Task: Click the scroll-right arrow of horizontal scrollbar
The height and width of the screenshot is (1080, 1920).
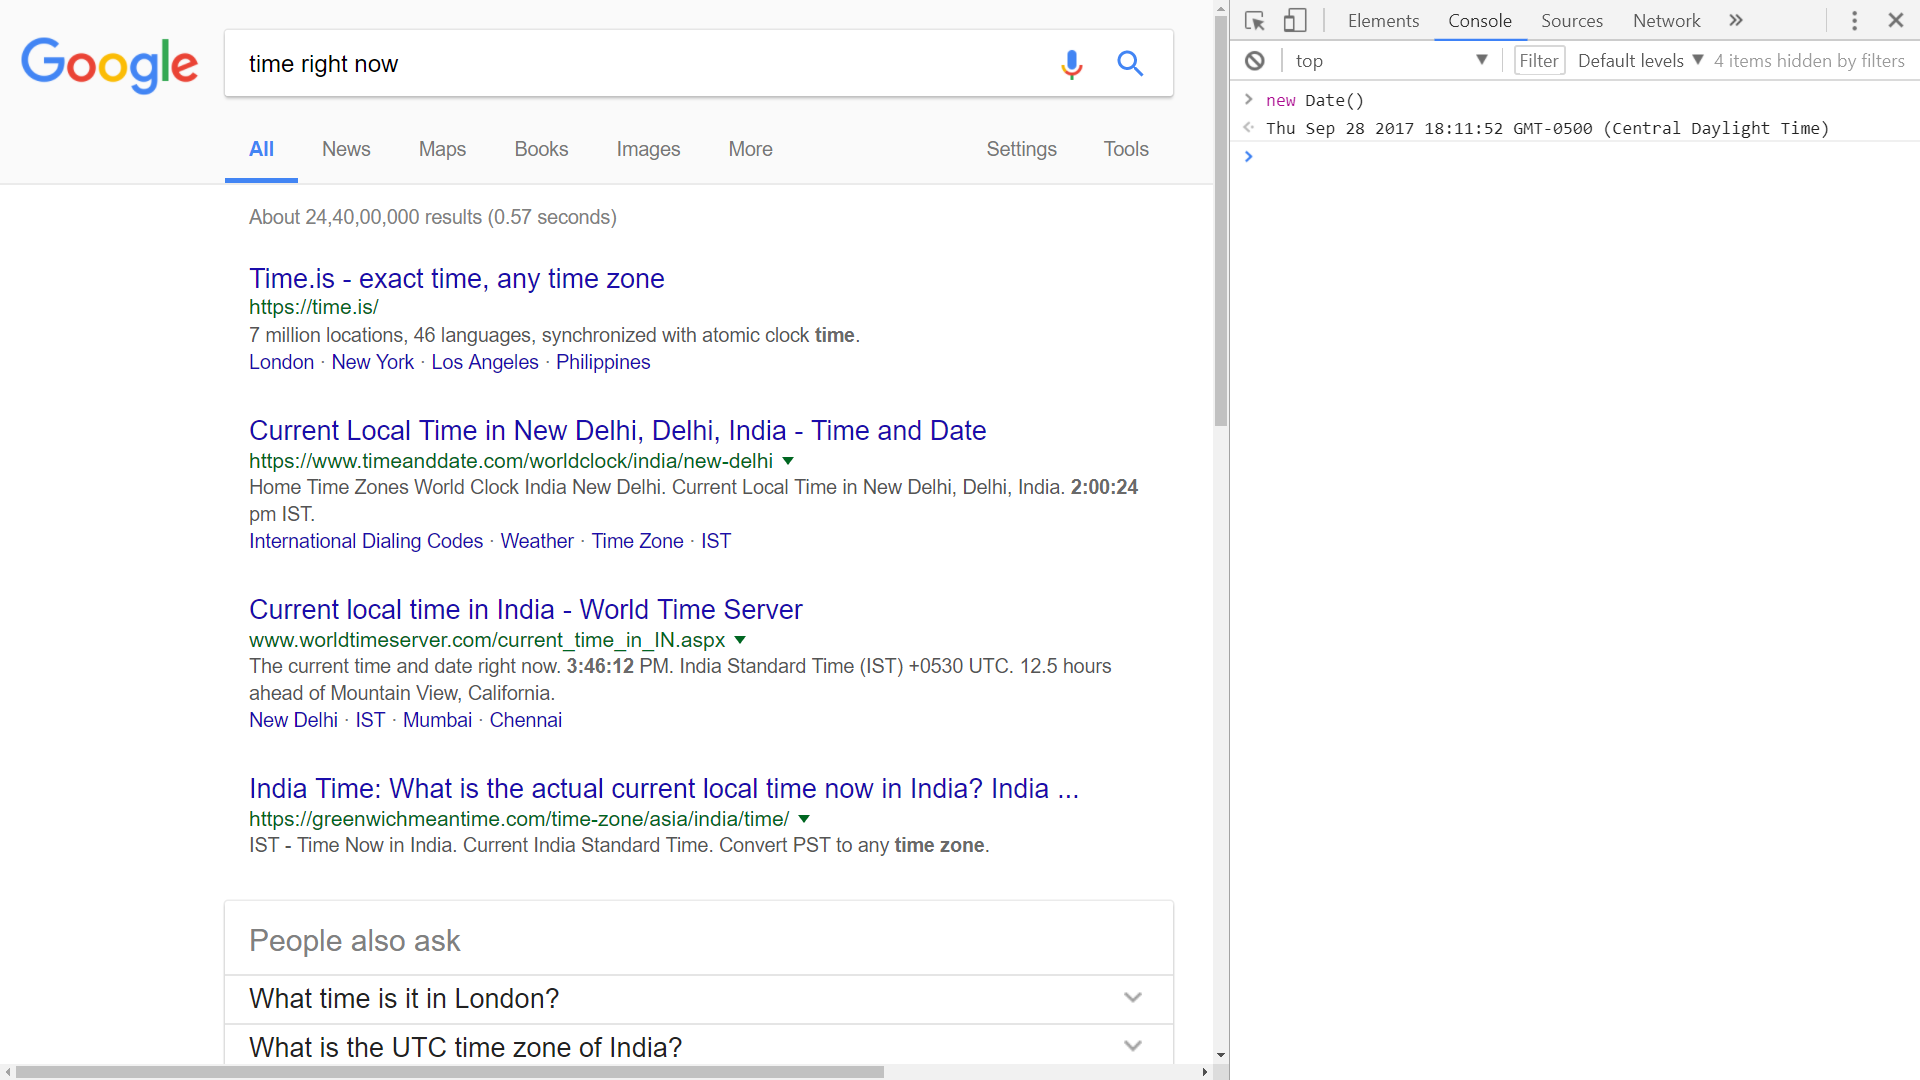Action: (1205, 1072)
